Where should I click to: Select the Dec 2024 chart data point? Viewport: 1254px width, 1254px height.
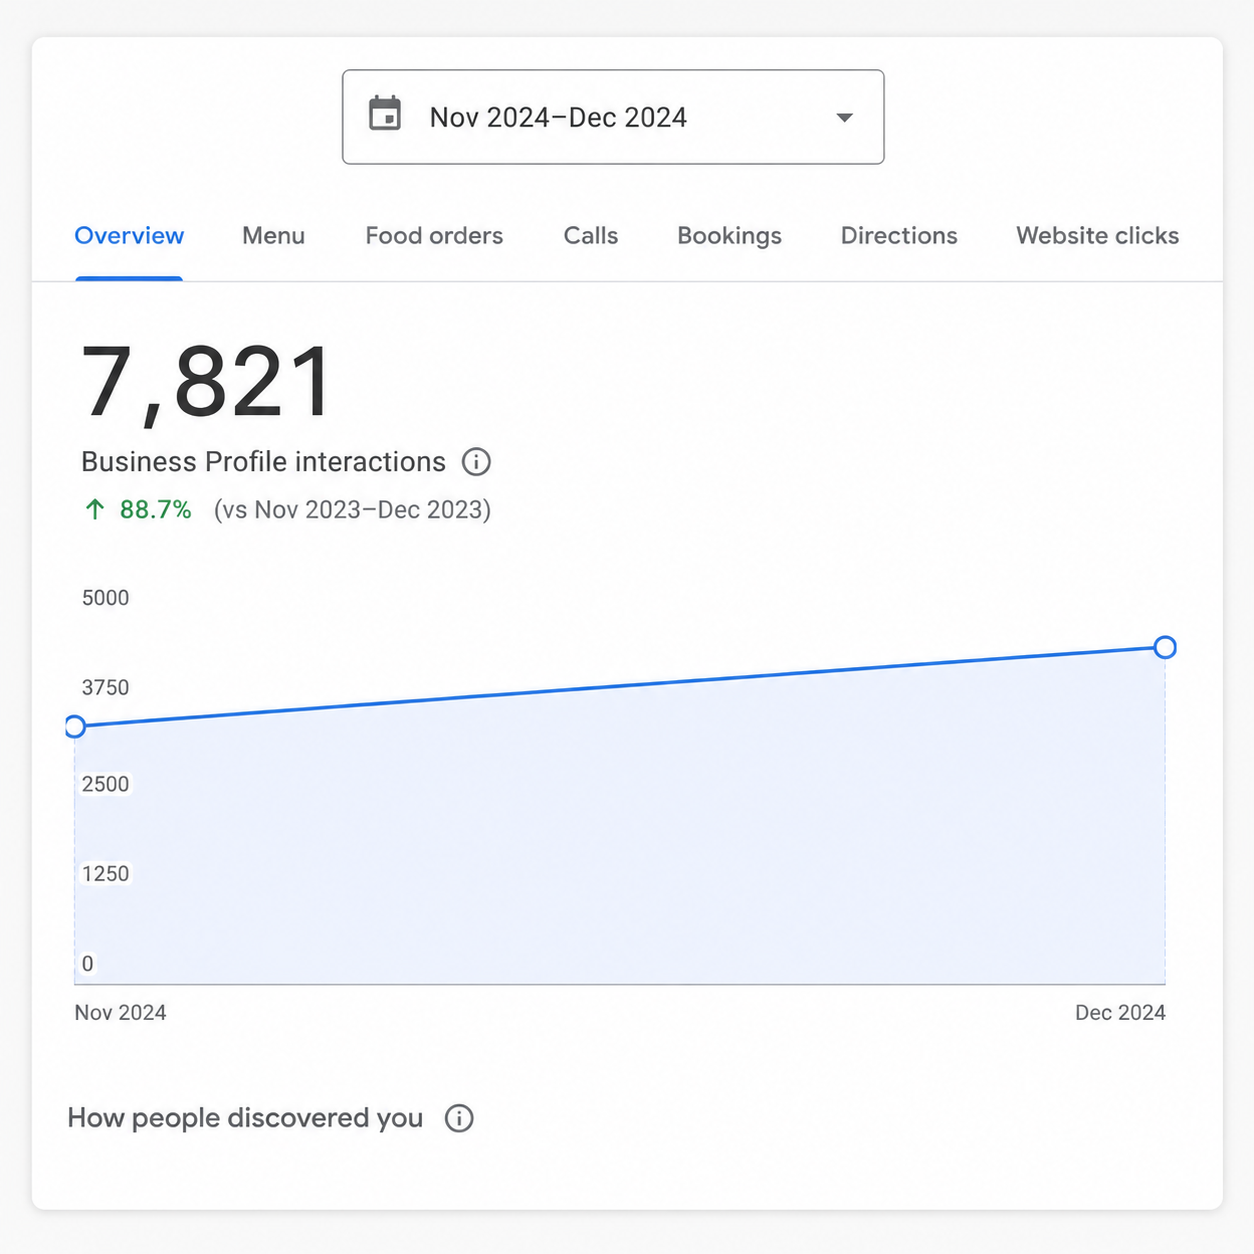pyautogui.click(x=1165, y=647)
